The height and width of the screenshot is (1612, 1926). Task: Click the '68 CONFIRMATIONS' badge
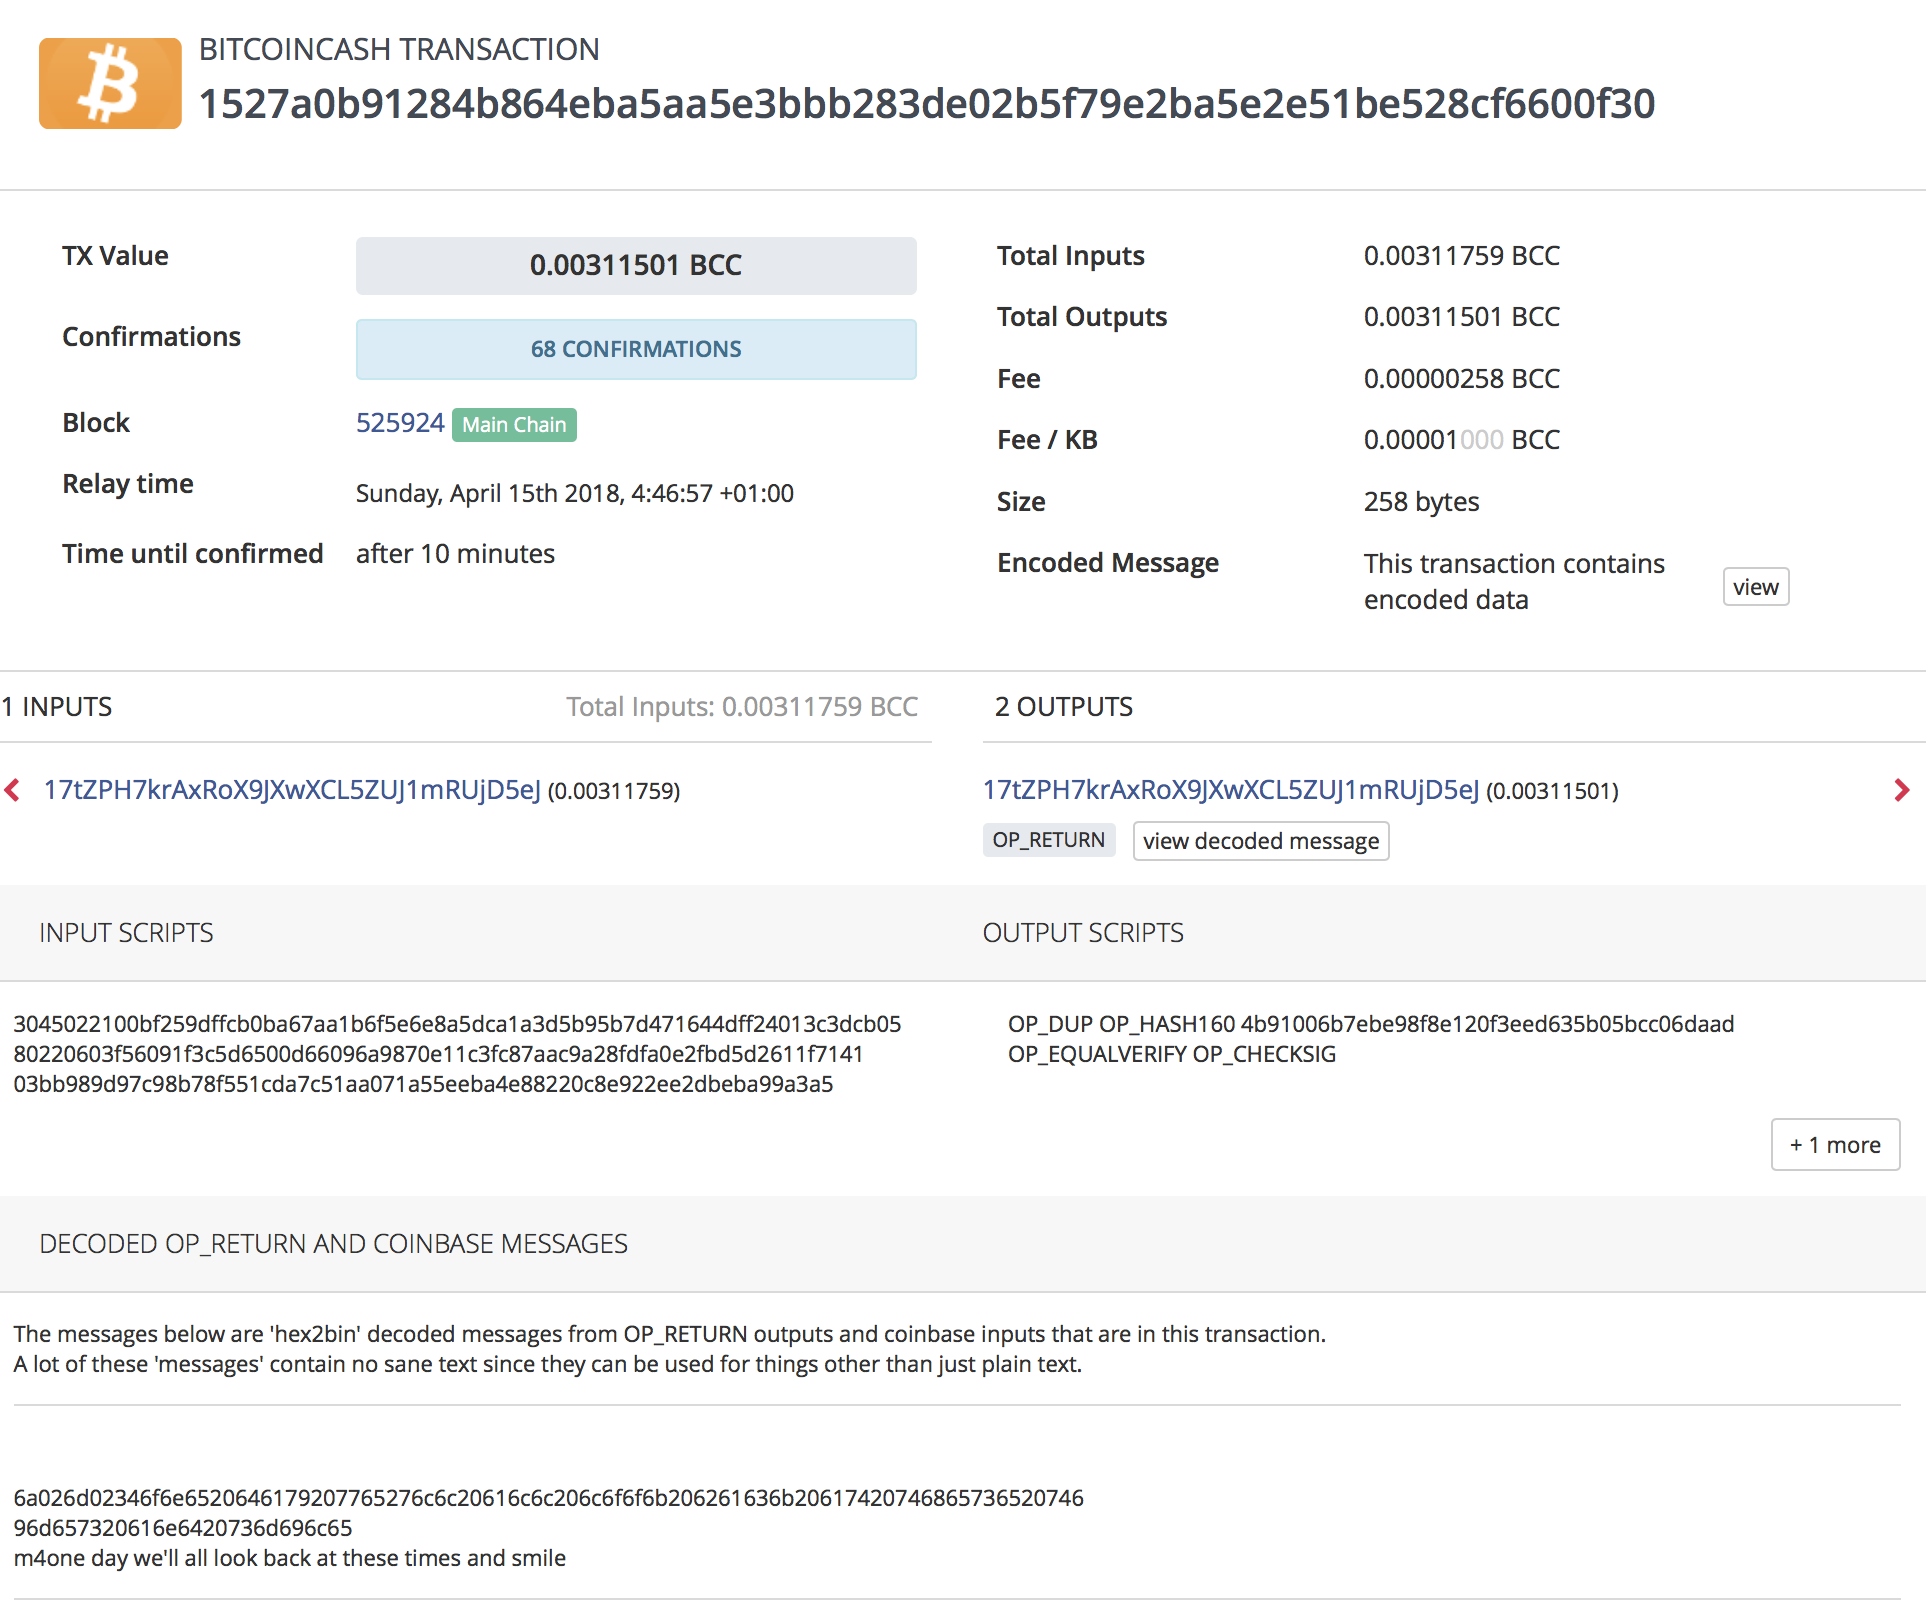click(636, 349)
